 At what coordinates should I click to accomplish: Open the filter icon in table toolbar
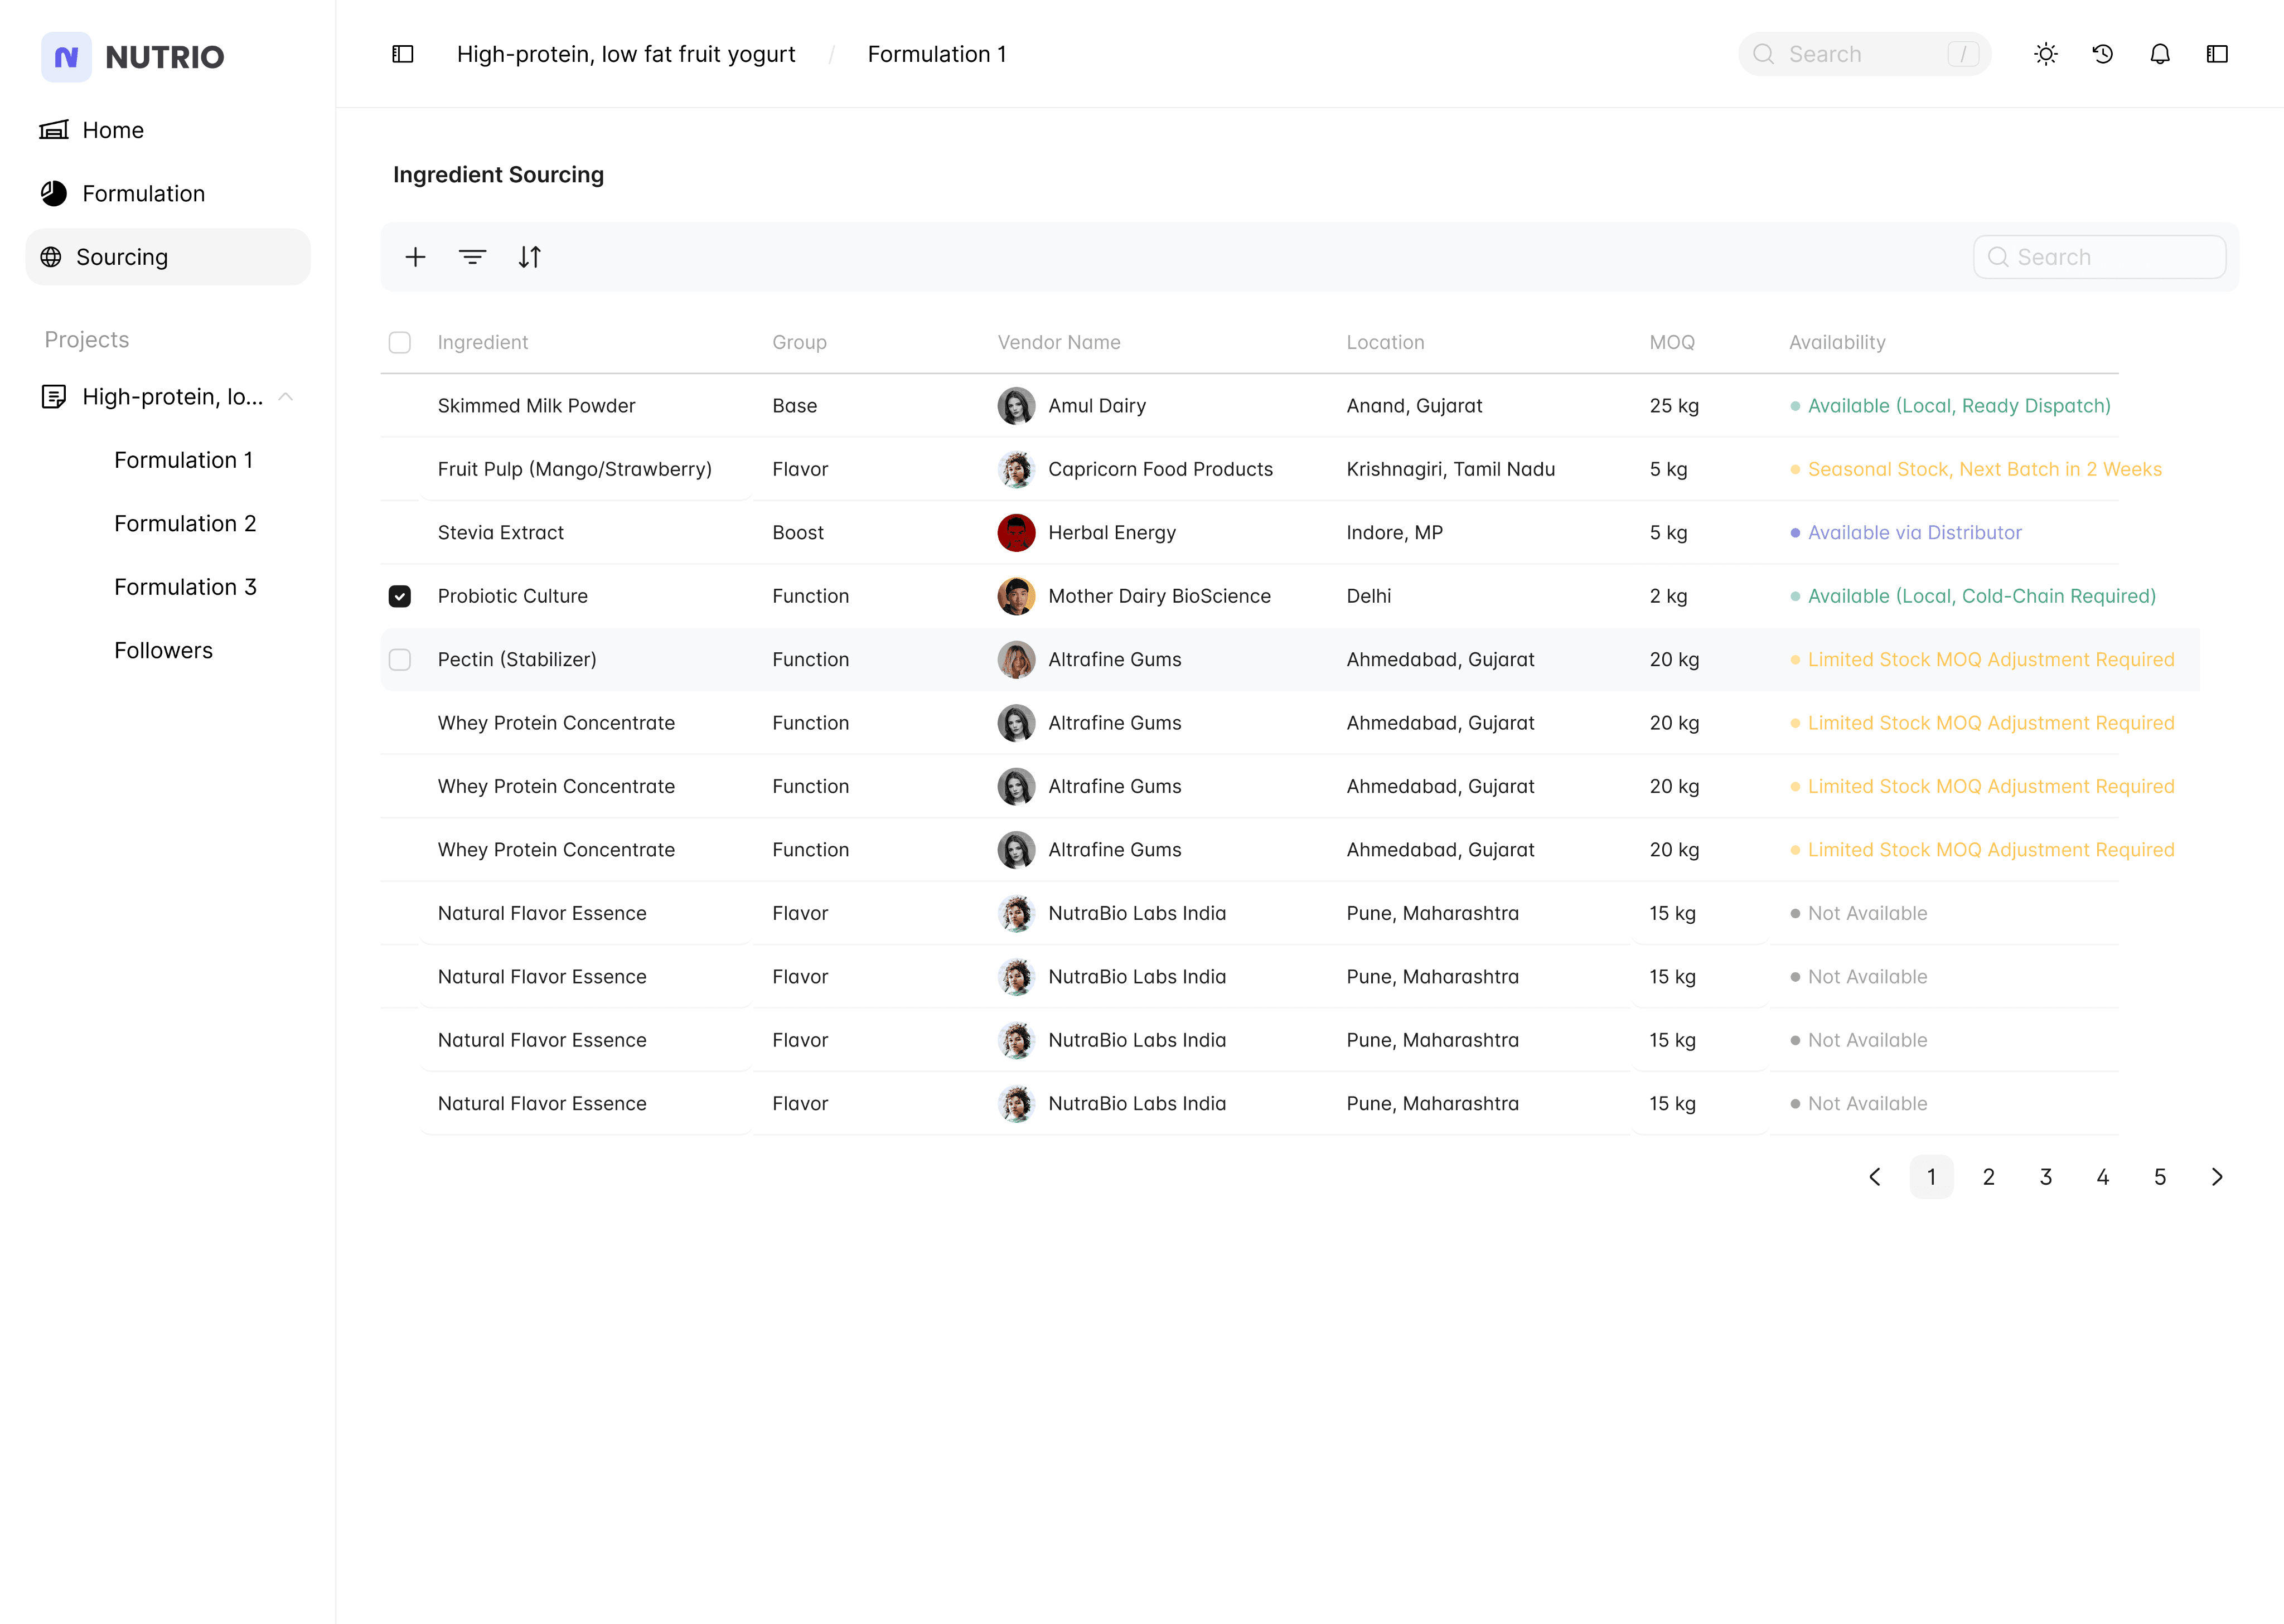pyautogui.click(x=472, y=257)
